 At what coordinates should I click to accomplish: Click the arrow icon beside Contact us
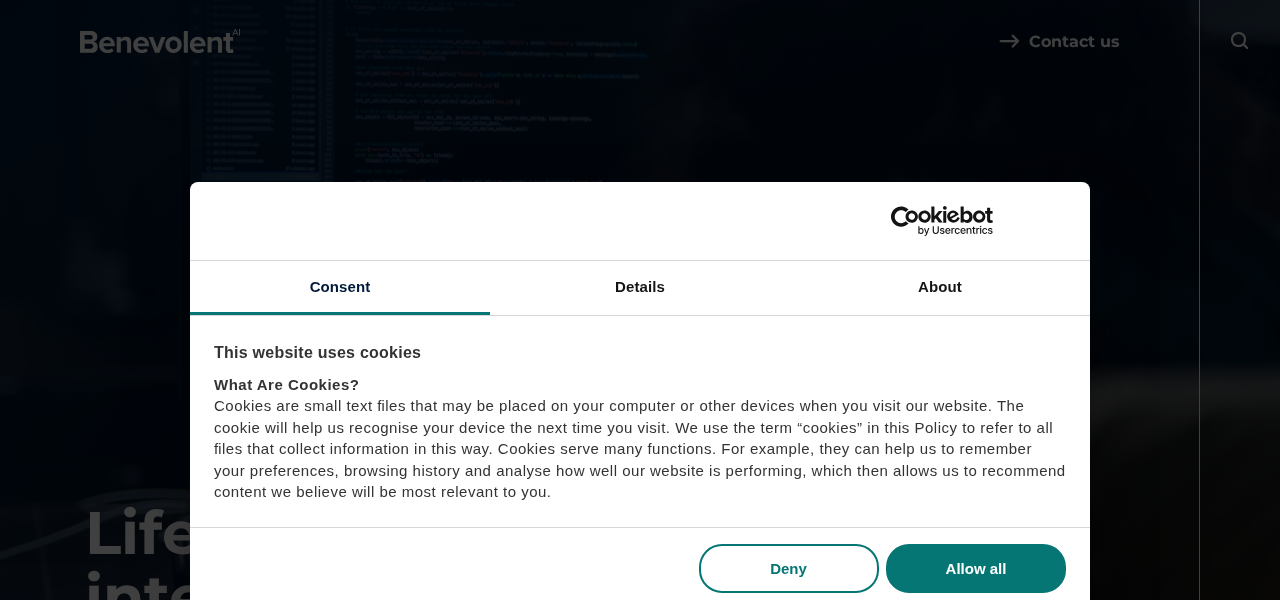tap(1010, 39)
